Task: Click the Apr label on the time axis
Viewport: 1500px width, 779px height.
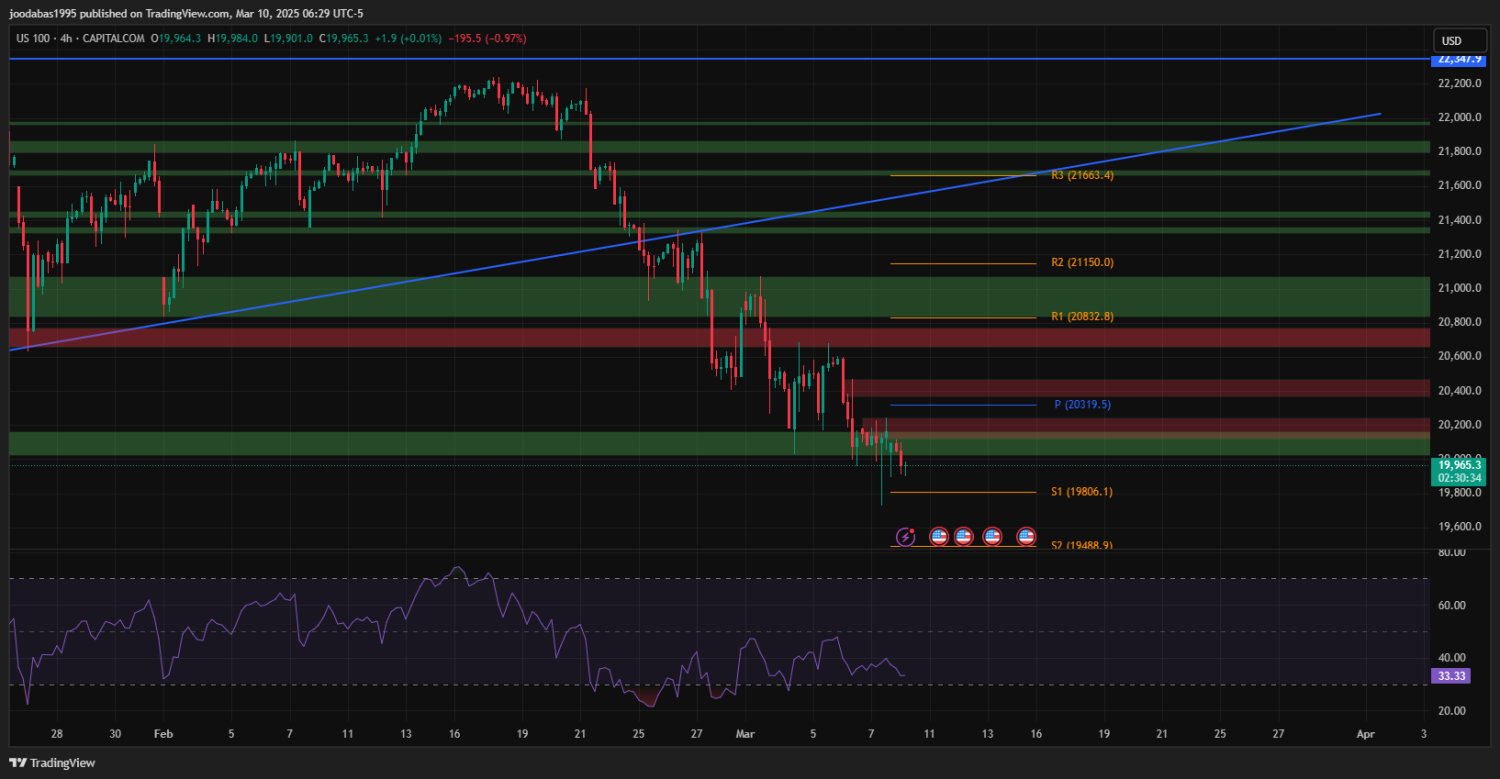Action: 1365,734
